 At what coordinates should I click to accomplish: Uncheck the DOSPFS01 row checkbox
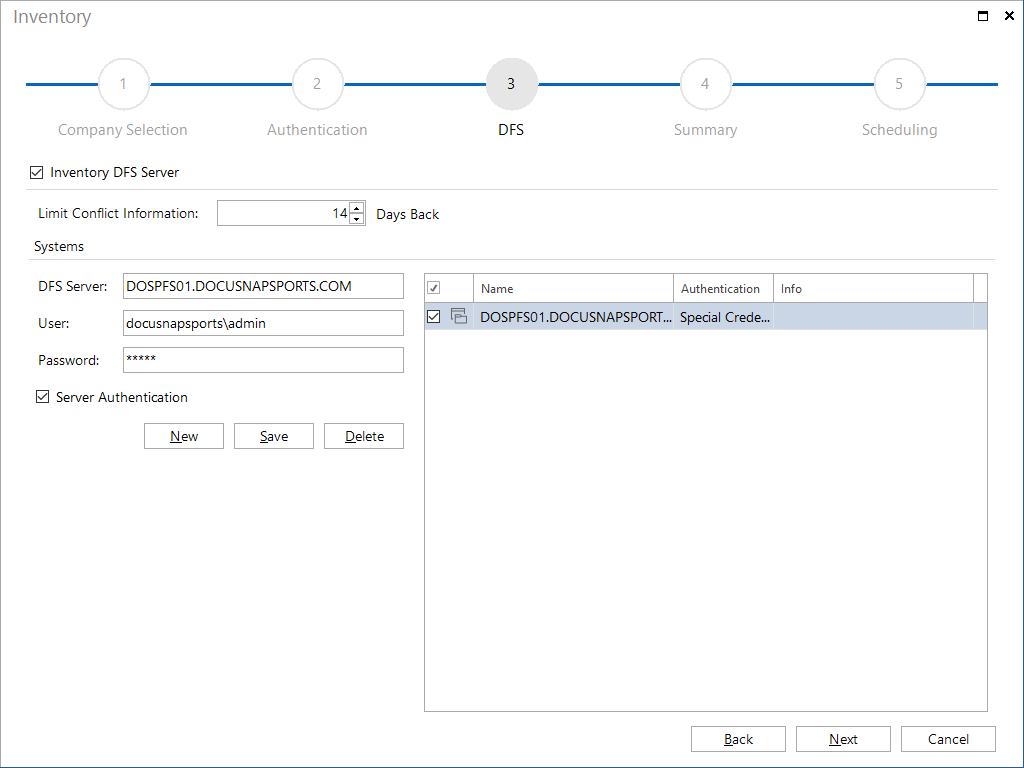click(434, 317)
